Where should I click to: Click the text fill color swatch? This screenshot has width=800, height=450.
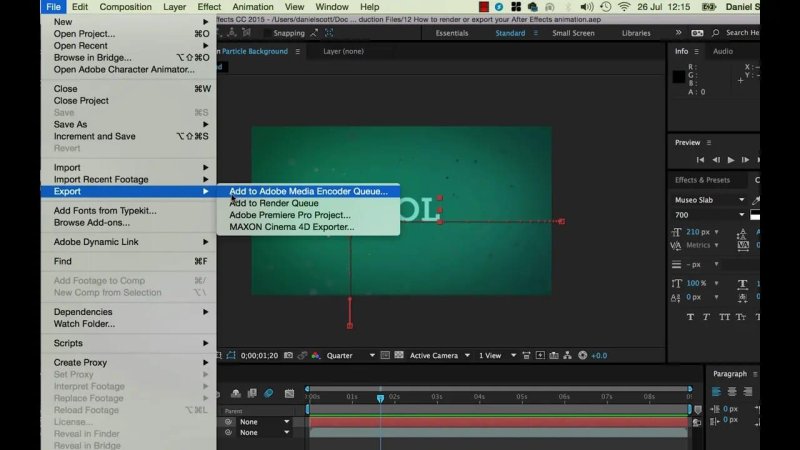pos(755,215)
